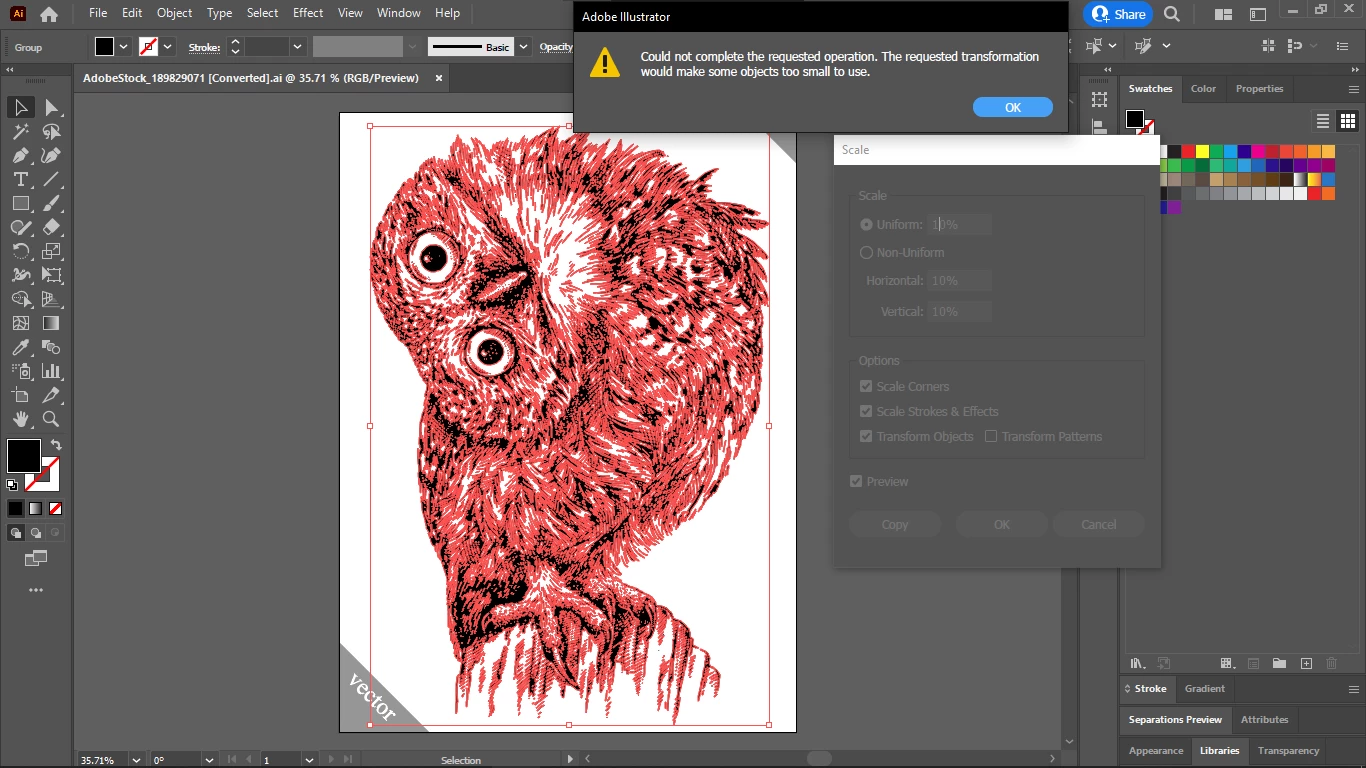The image size is (1366, 768).
Task: Select the Perspective Grid tool
Action: (51, 299)
